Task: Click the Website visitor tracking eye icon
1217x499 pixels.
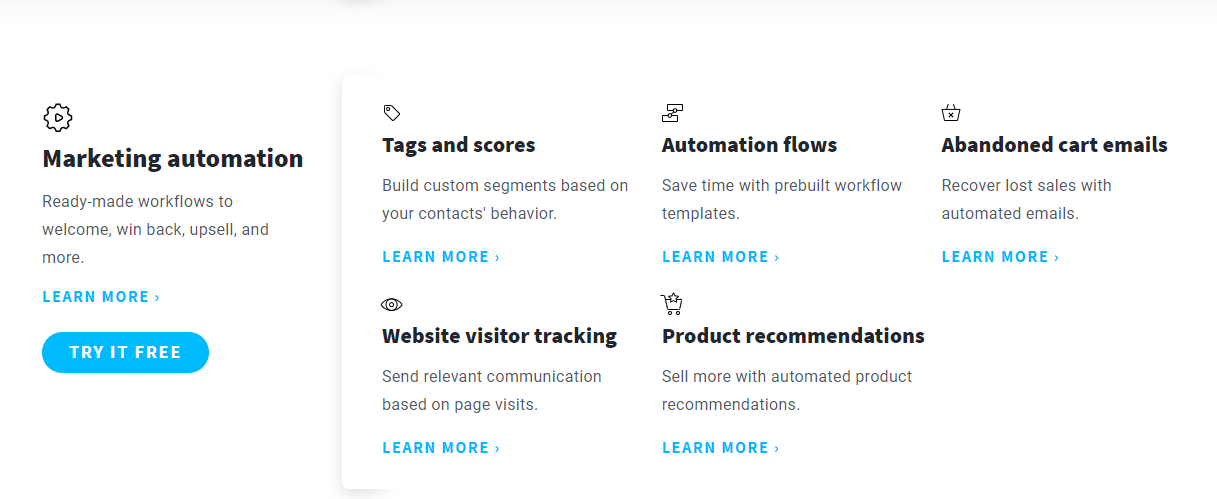Action: [x=391, y=304]
